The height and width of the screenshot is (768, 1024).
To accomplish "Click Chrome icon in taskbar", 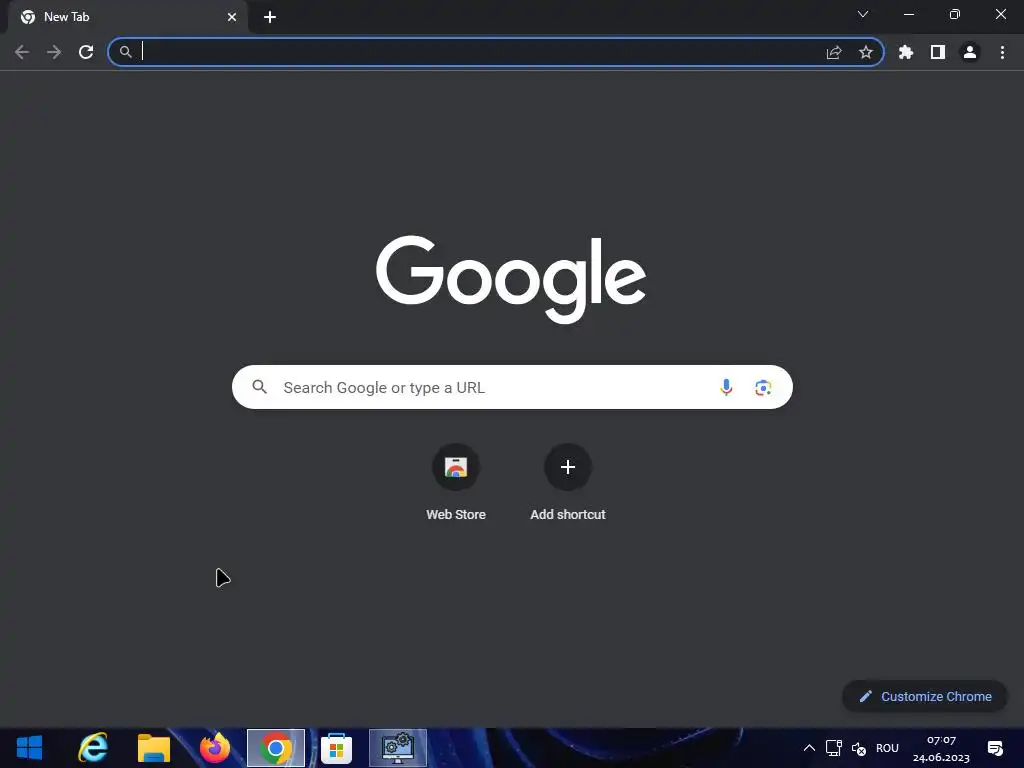I will click(276, 748).
